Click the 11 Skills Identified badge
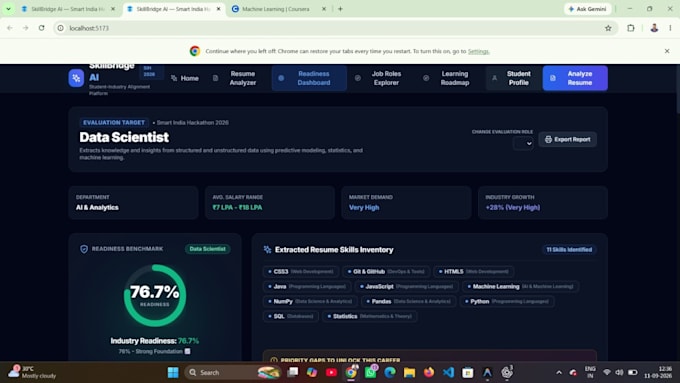 point(569,249)
